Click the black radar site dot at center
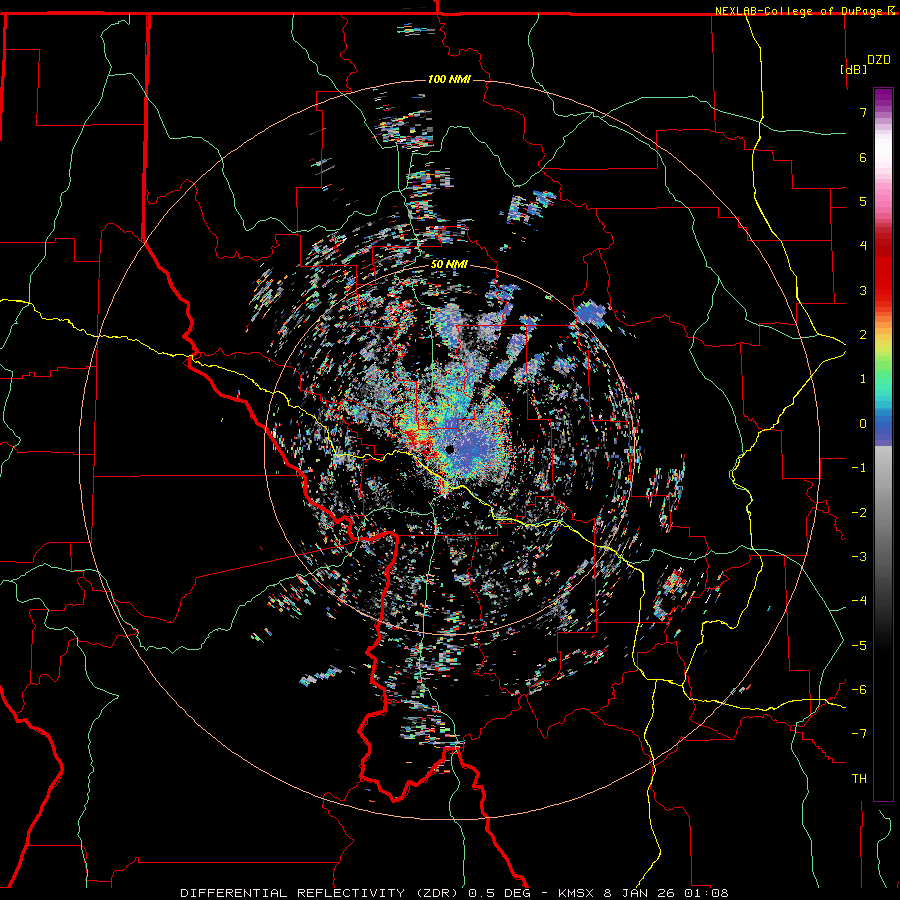The image size is (900, 900). [x=449, y=449]
